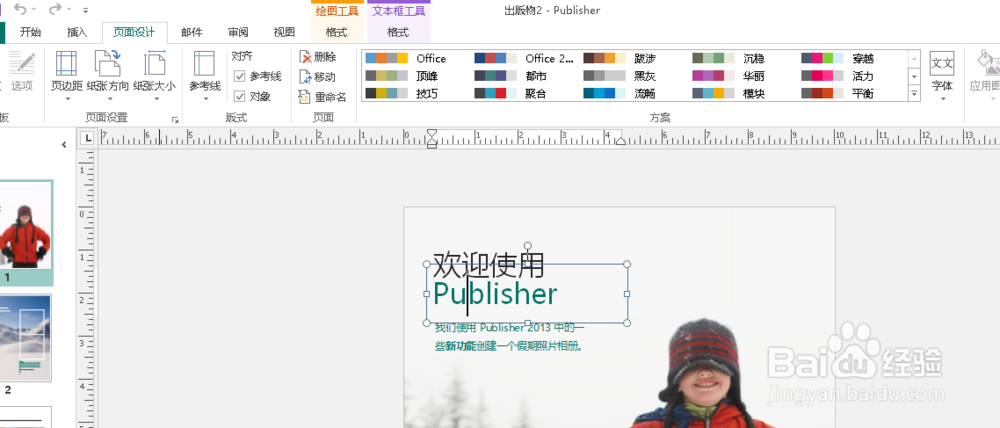
Task: Click the 我们使用 Publisher 2013 paragraph
Action: (x=510, y=337)
